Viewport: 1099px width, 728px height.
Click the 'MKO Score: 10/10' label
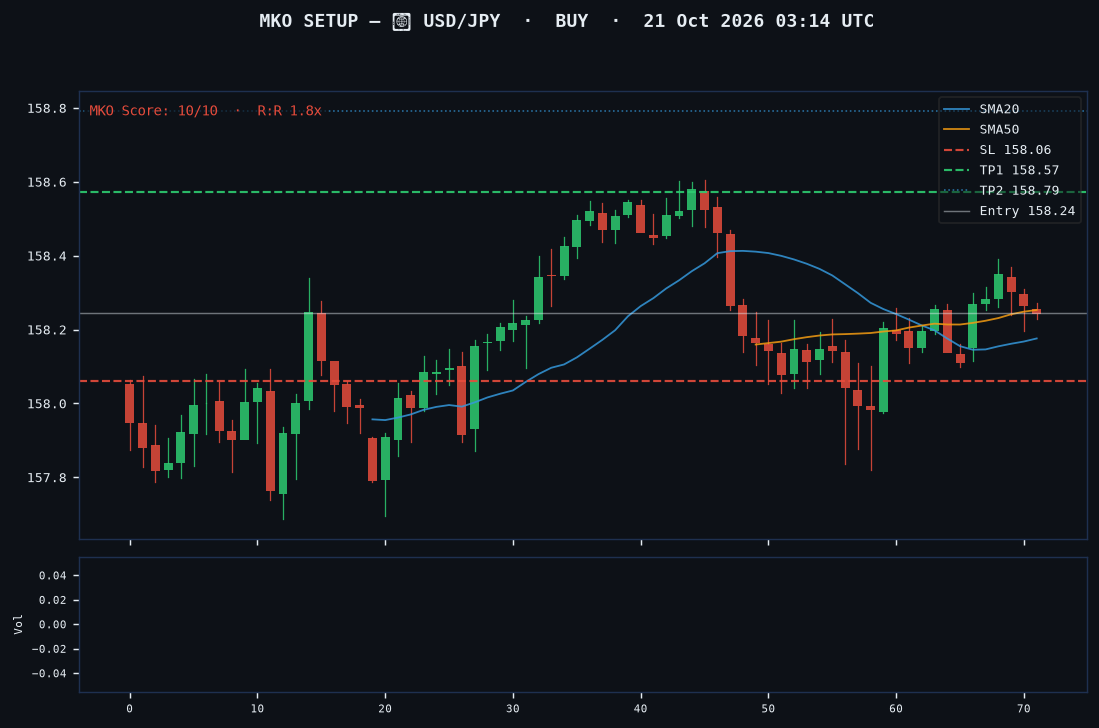[153, 111]
